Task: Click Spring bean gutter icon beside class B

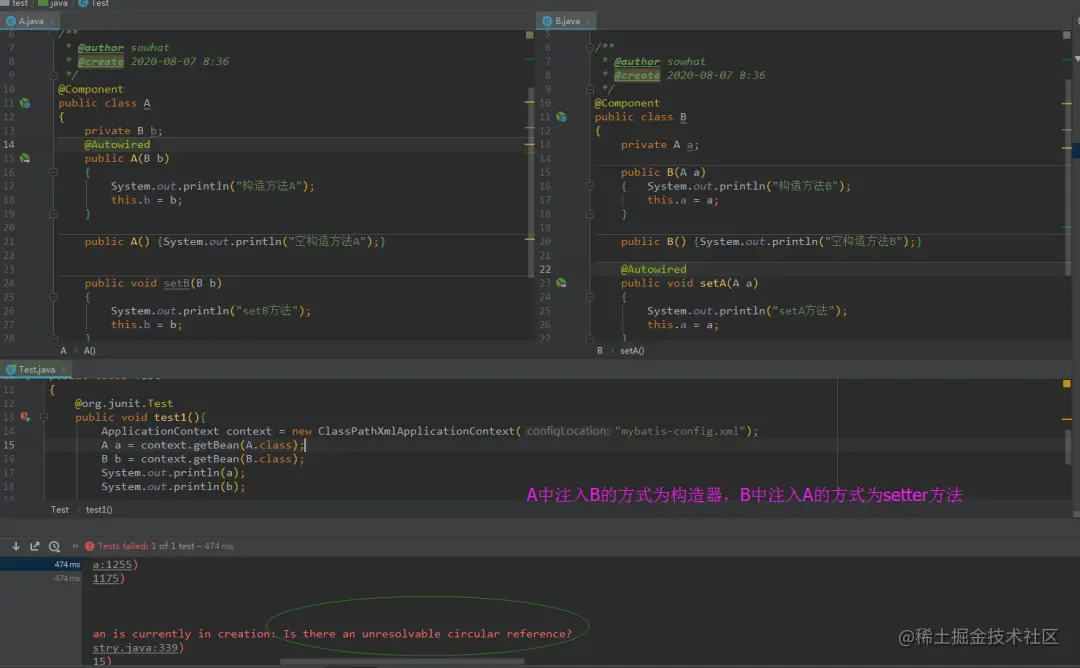Action: click(x=561, y=117)
